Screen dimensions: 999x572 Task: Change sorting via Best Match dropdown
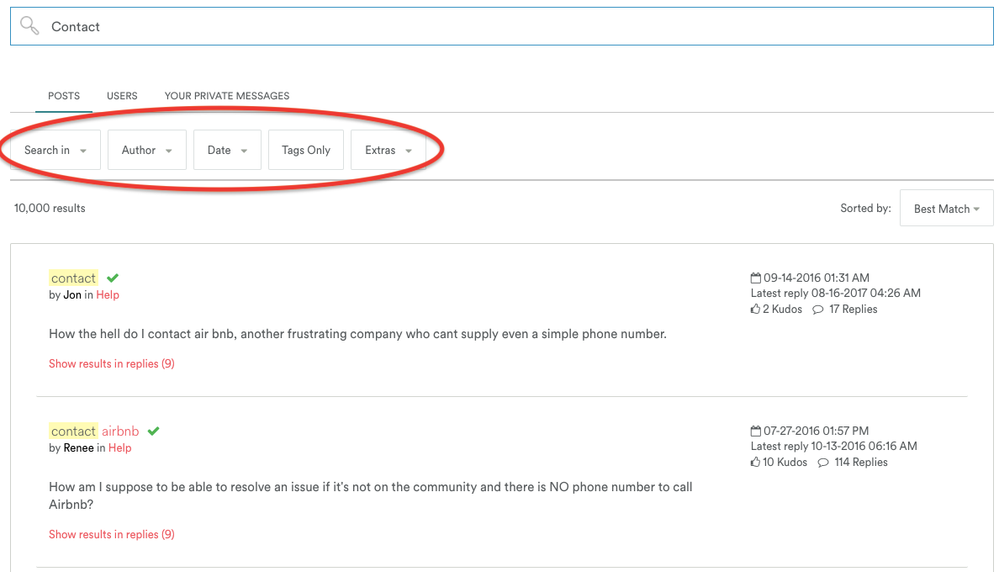946,209
